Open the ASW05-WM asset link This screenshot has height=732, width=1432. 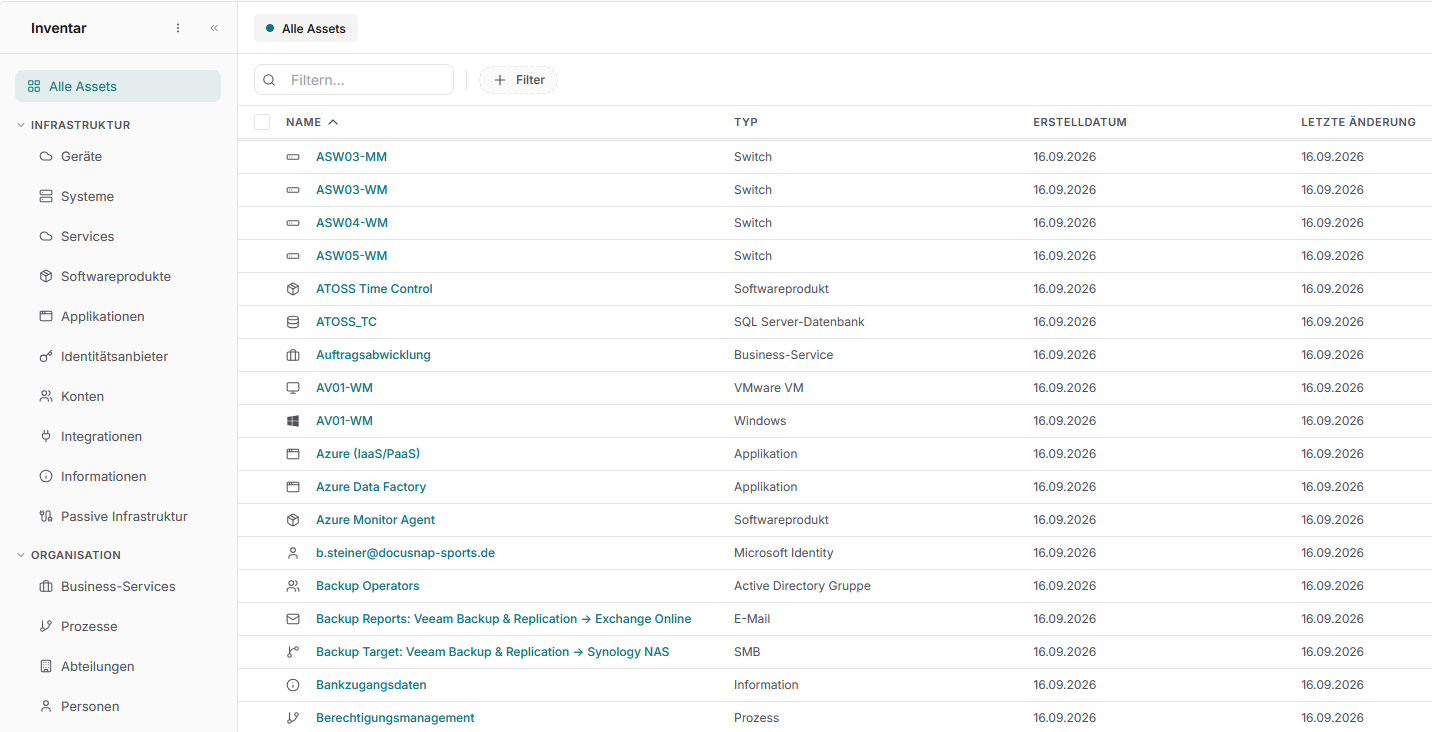(x=352, y=256)
